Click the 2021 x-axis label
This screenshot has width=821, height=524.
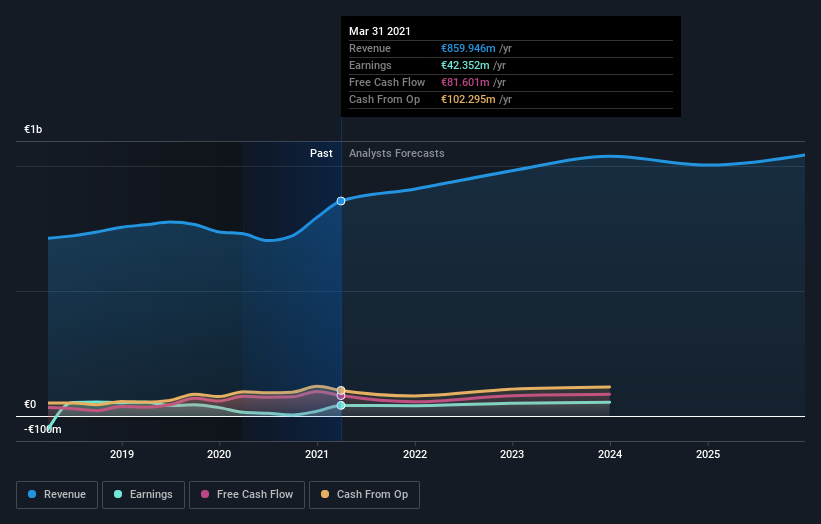click(x=317, y=454)
